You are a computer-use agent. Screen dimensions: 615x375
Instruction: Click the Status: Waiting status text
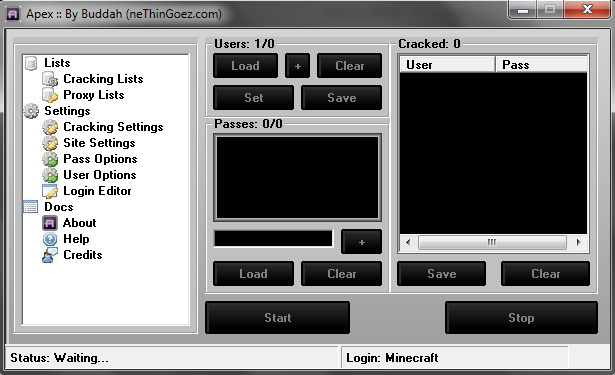(59, 358)
